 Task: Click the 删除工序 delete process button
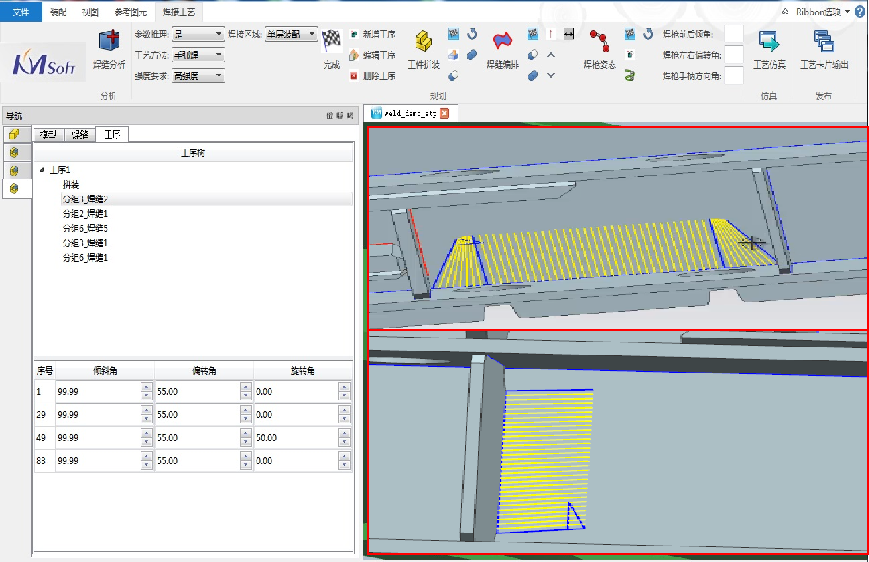372,75
